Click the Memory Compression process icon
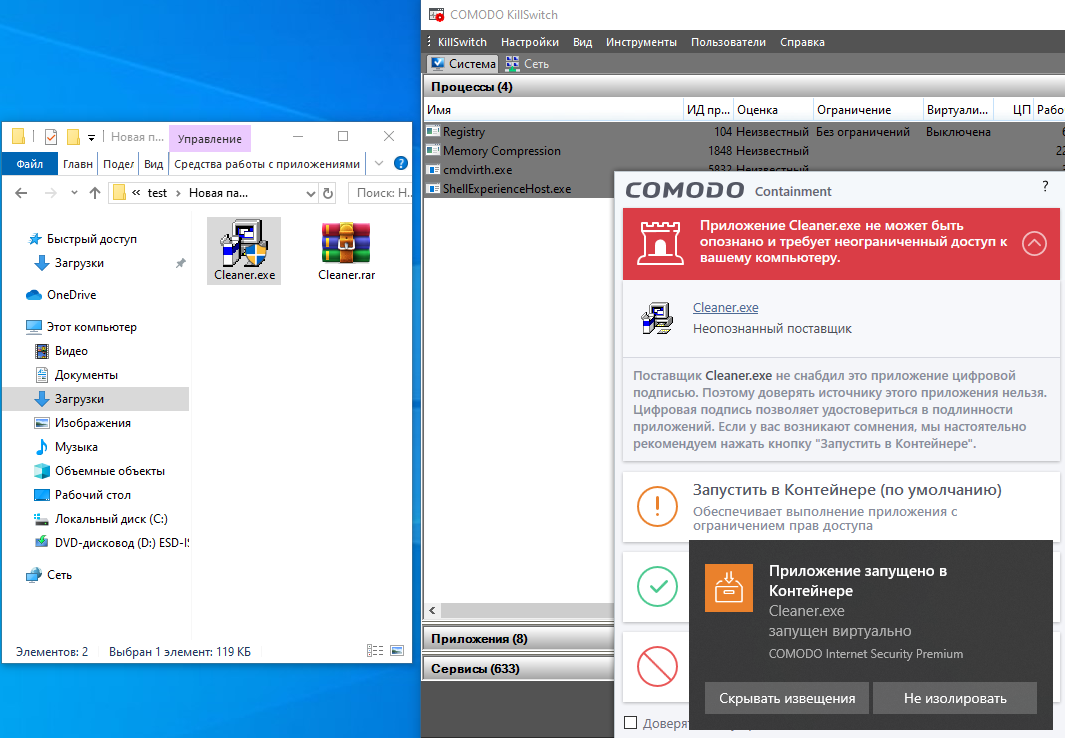Image resolution: width=1065 pixels, height=738 pixels. (x=433, y=150)
